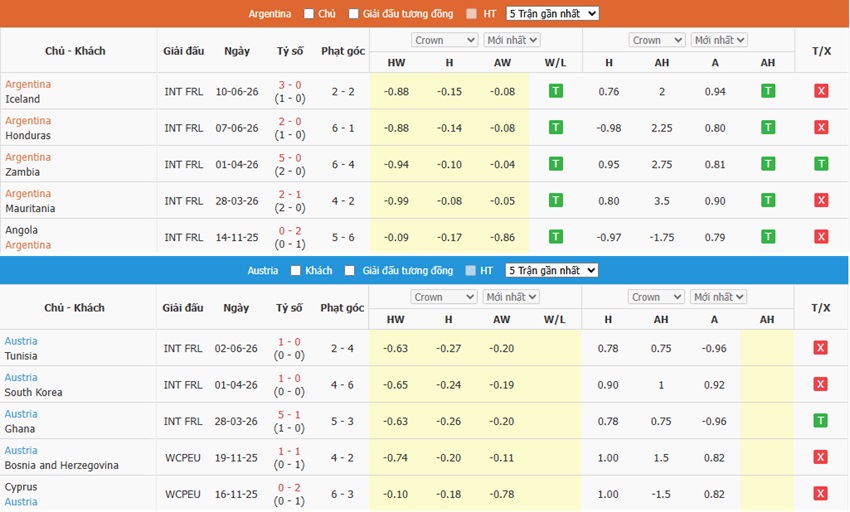Open the Angola team name
The width and height of the screenshot is (850, 512).
coord(22,230)
